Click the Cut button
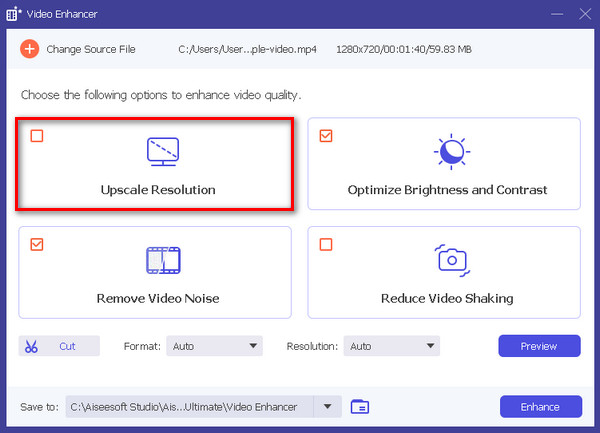 coord(59,346)
